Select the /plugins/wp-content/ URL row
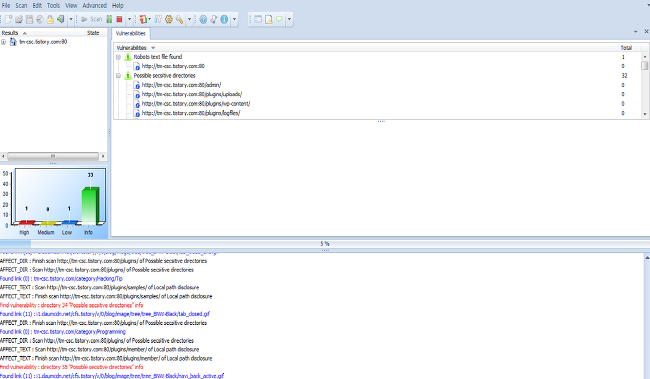The image size is (650, 379). 377,104
